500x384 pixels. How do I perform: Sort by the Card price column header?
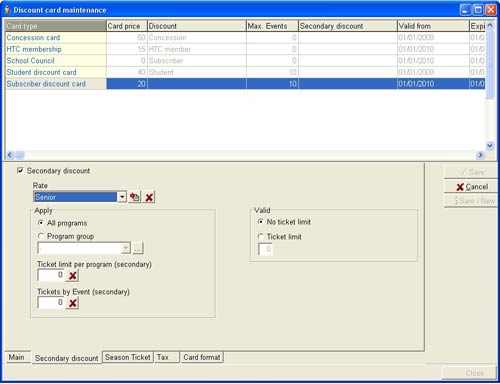point(127,26)
